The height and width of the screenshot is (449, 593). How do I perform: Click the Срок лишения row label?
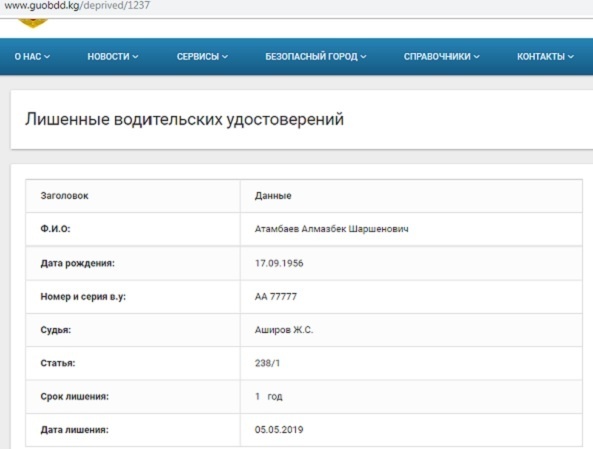75,396
